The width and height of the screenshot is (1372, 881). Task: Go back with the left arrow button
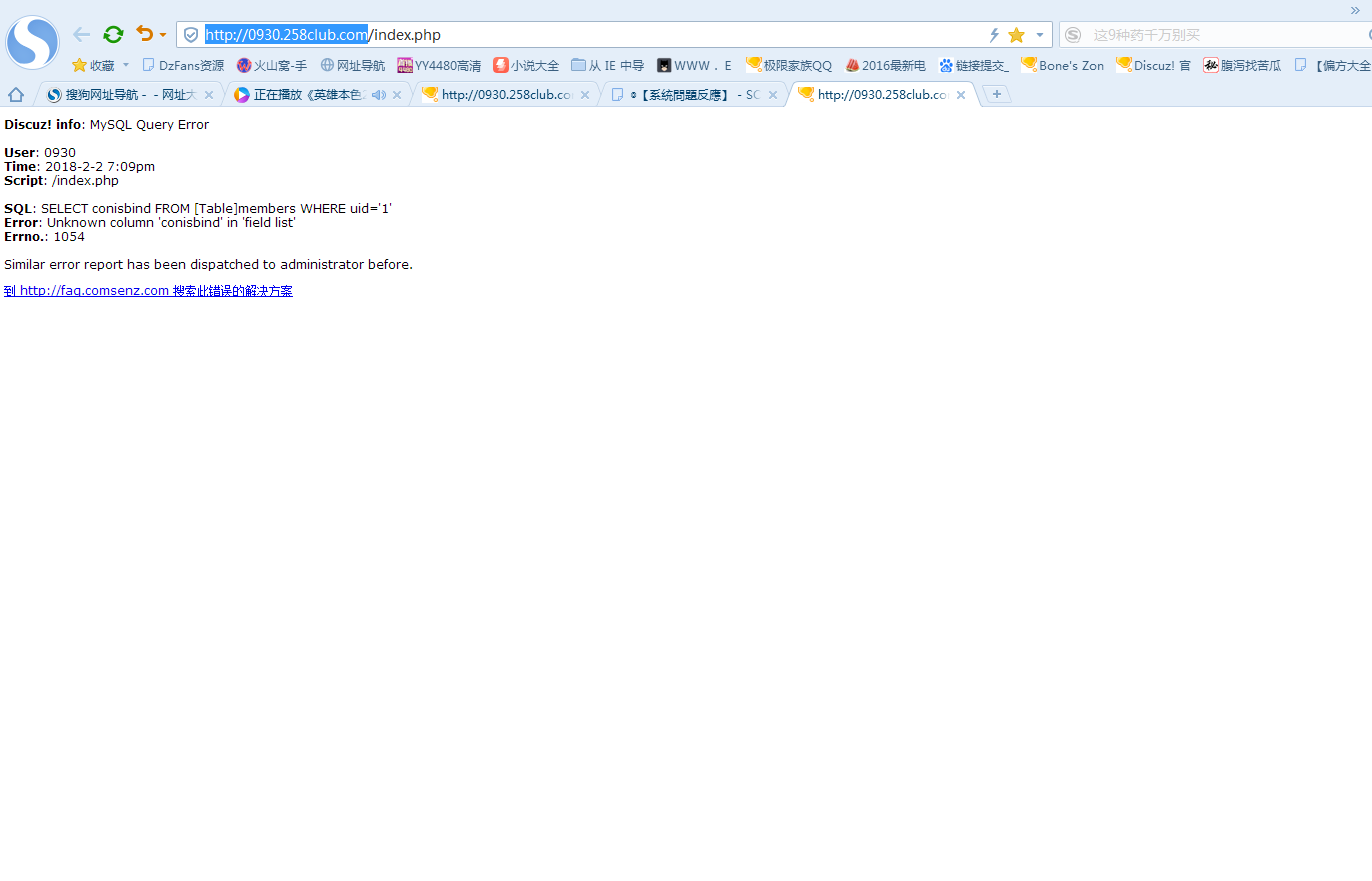tap(82, 35)
